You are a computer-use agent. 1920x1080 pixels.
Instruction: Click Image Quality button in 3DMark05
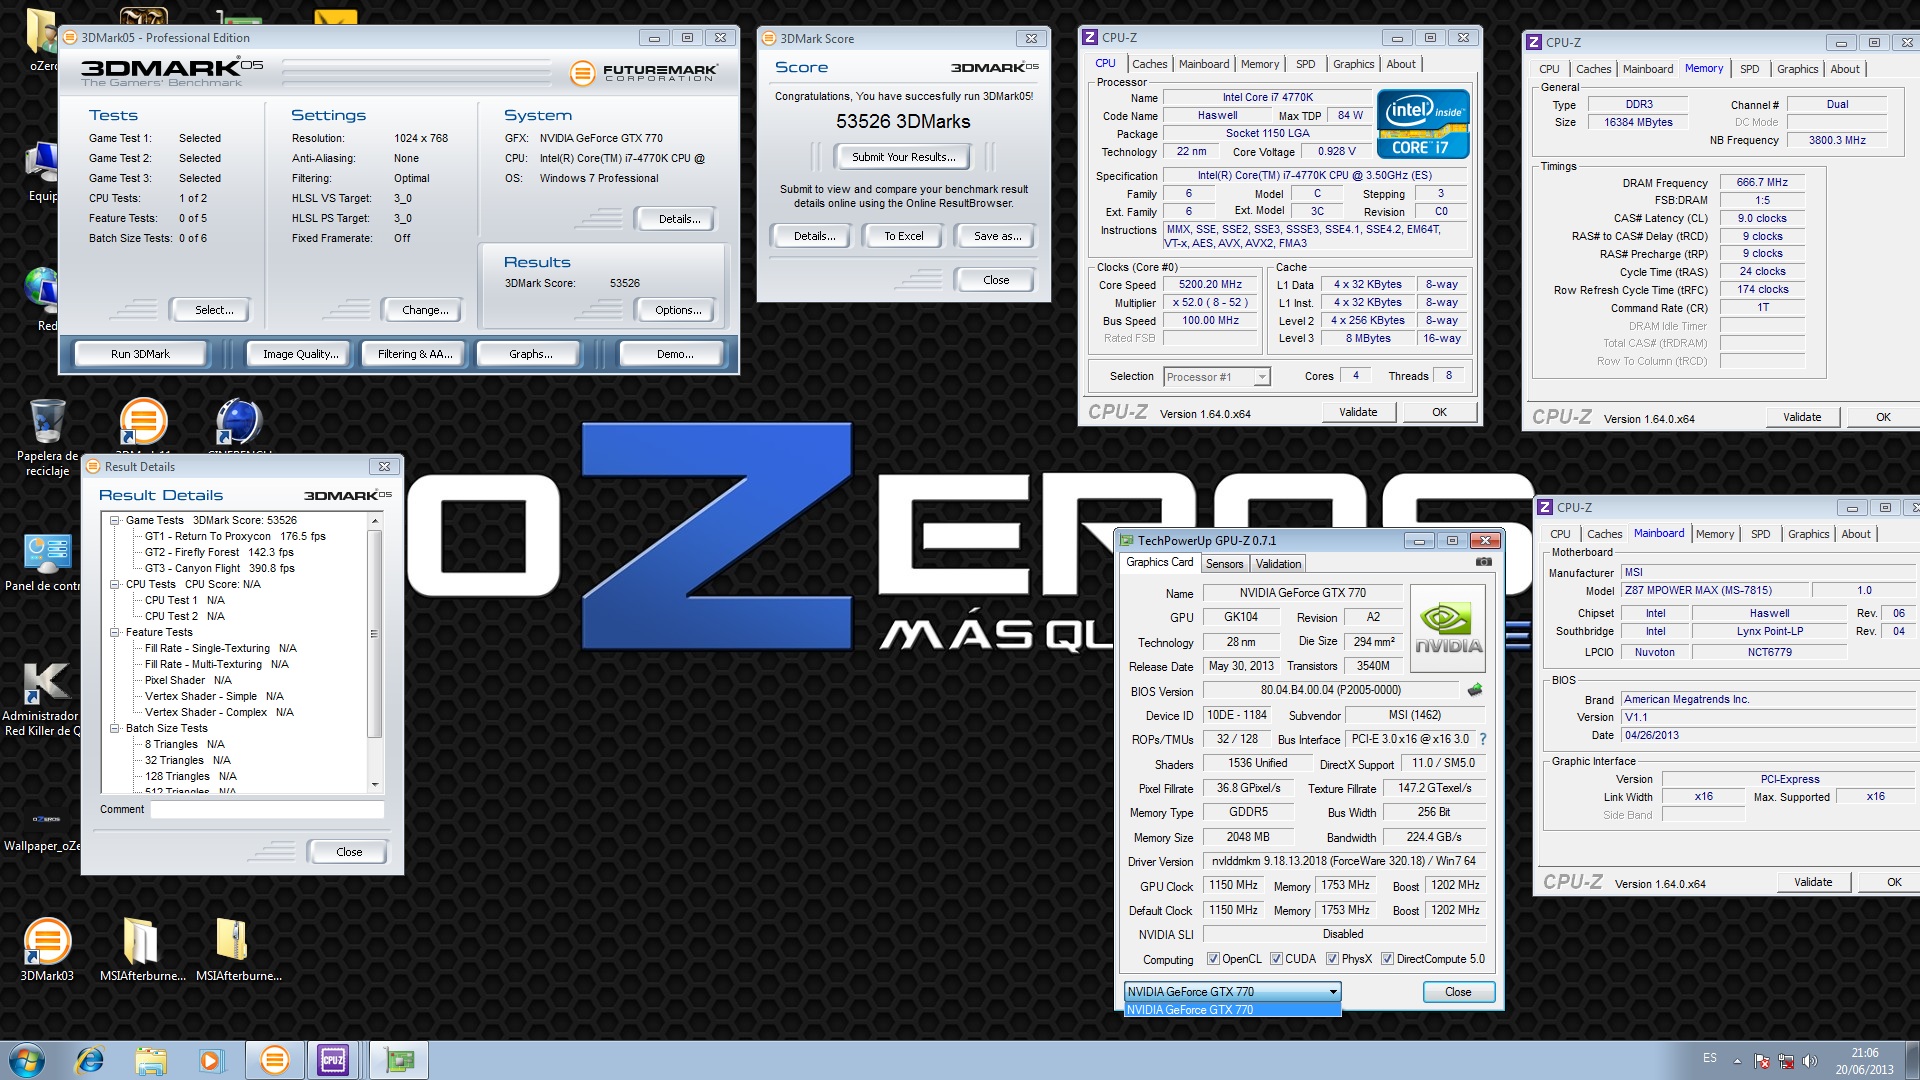[x=300, y=354]
